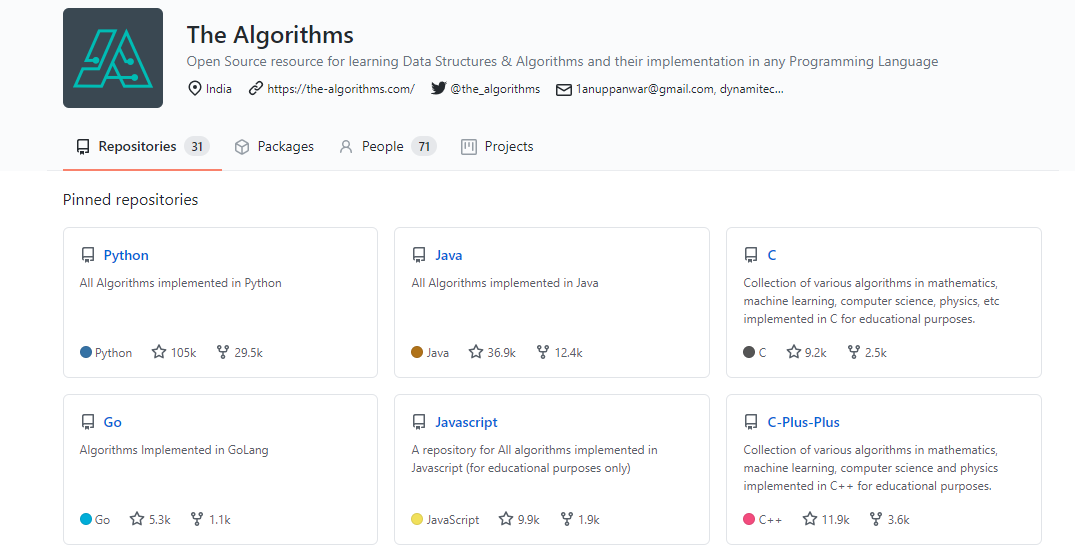
Task: Click the dark gray C language color dot
Action: [749, 352]
